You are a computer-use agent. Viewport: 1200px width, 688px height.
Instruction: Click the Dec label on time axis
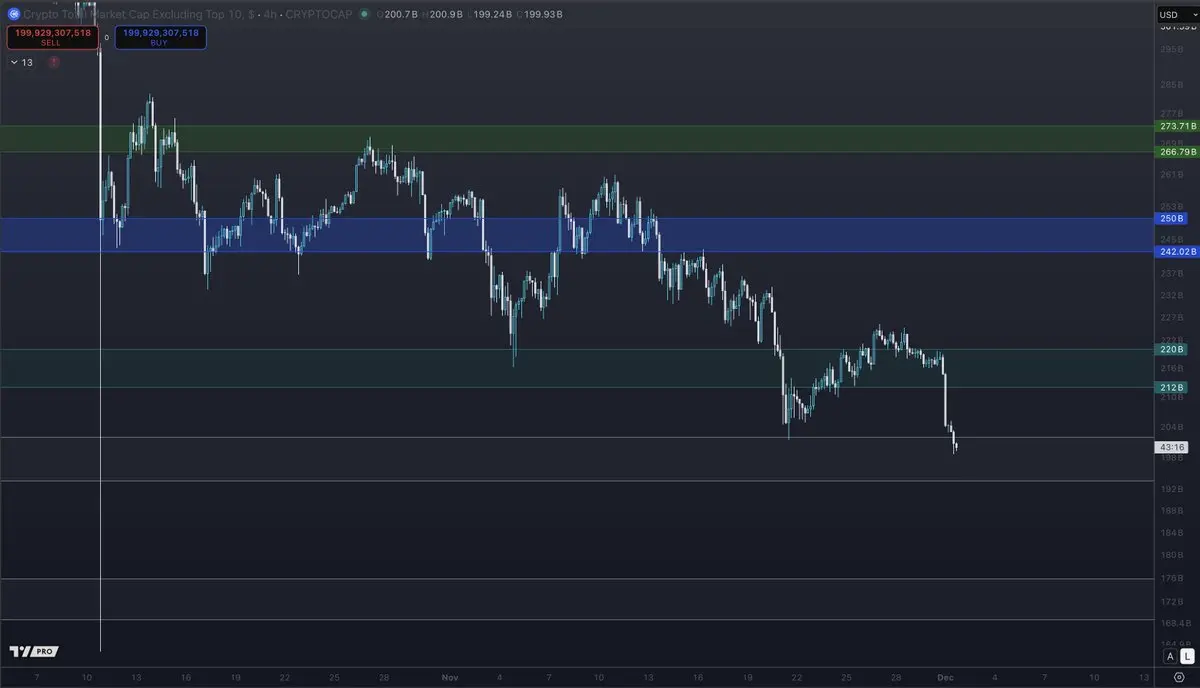click(x=946, y=677)
